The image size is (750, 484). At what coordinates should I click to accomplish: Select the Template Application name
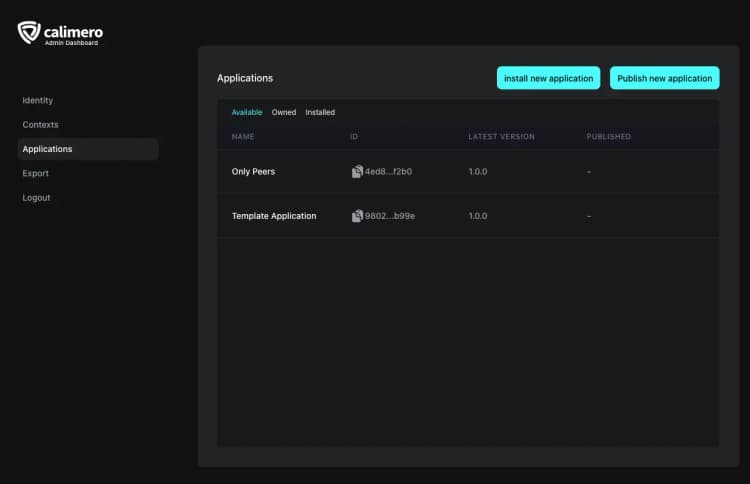click(274, 216)
